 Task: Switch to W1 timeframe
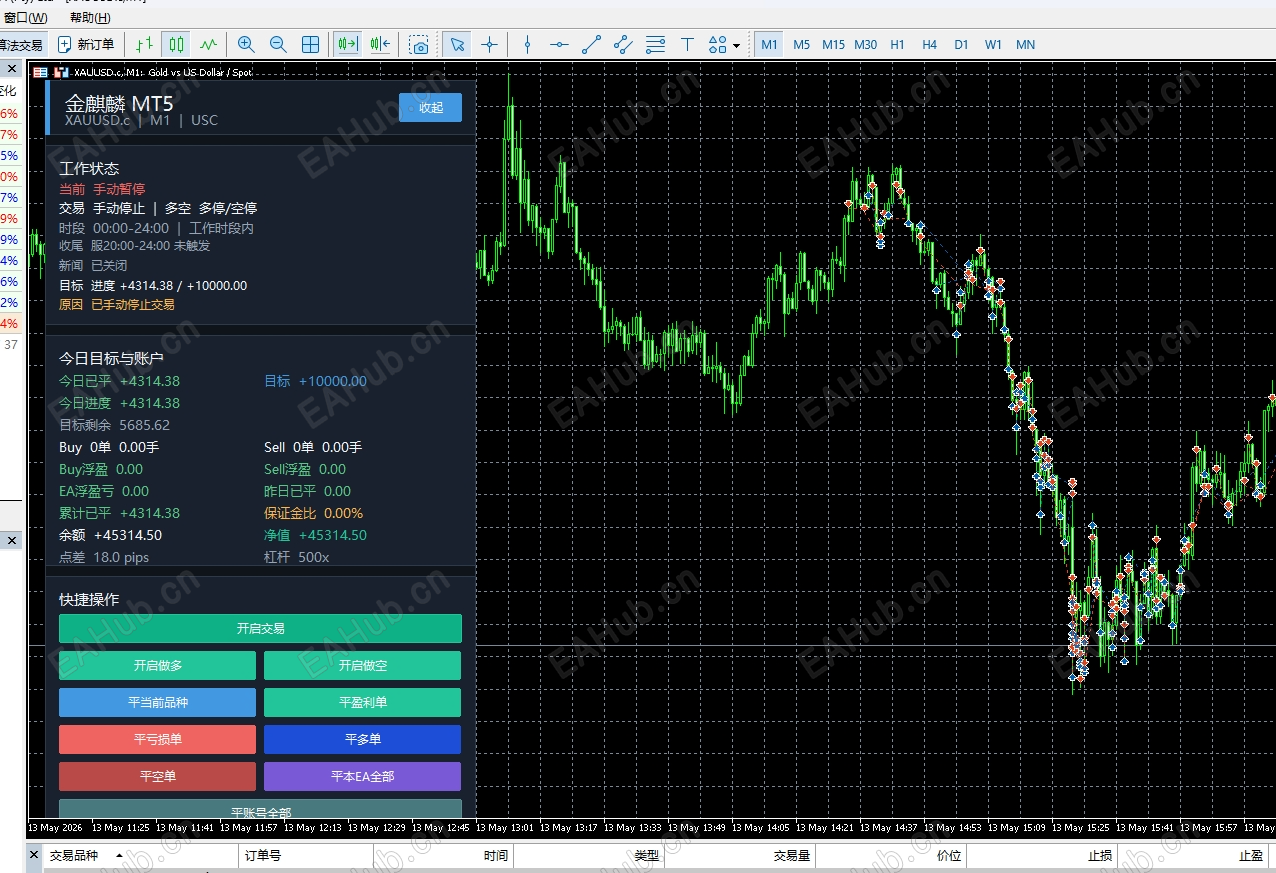click(993, 44)
